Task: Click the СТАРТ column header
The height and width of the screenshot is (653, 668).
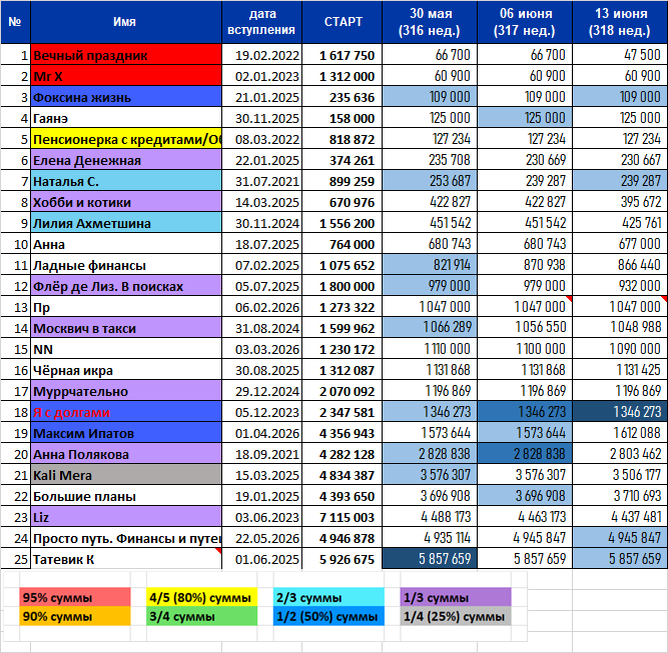Action: point(343,22)
